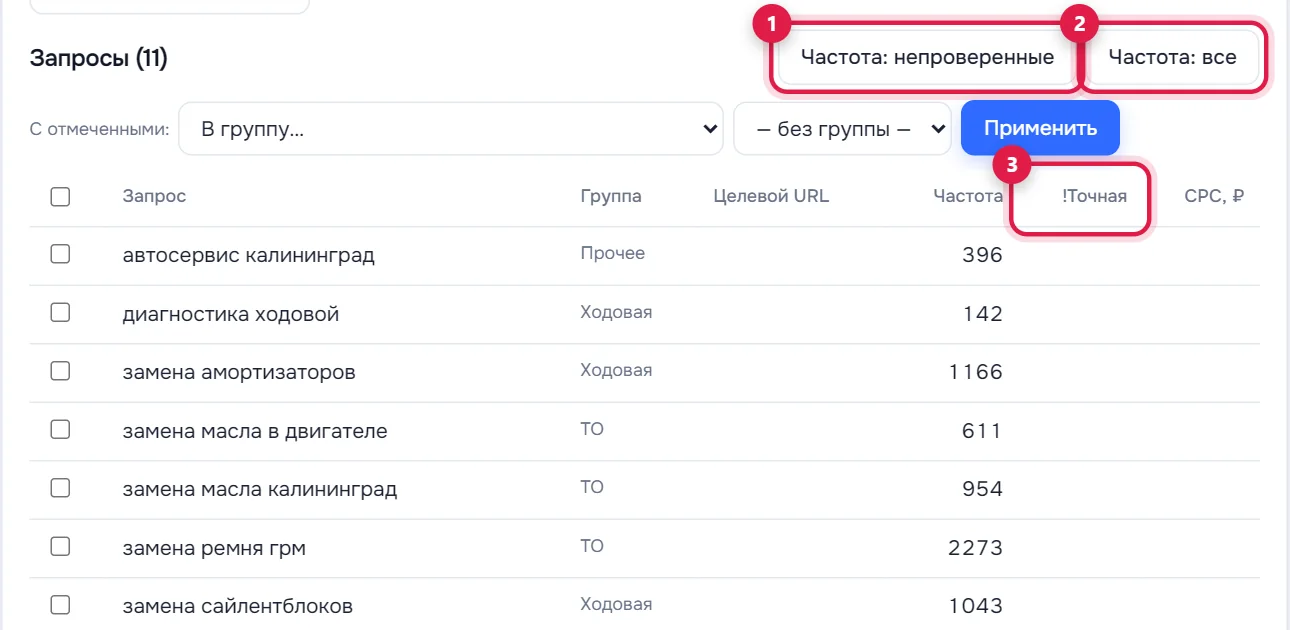Viewport: 1290px width, 630px height.
Task: Click the Частота column header
Action: pyautogui.click(x=968, y=196)
